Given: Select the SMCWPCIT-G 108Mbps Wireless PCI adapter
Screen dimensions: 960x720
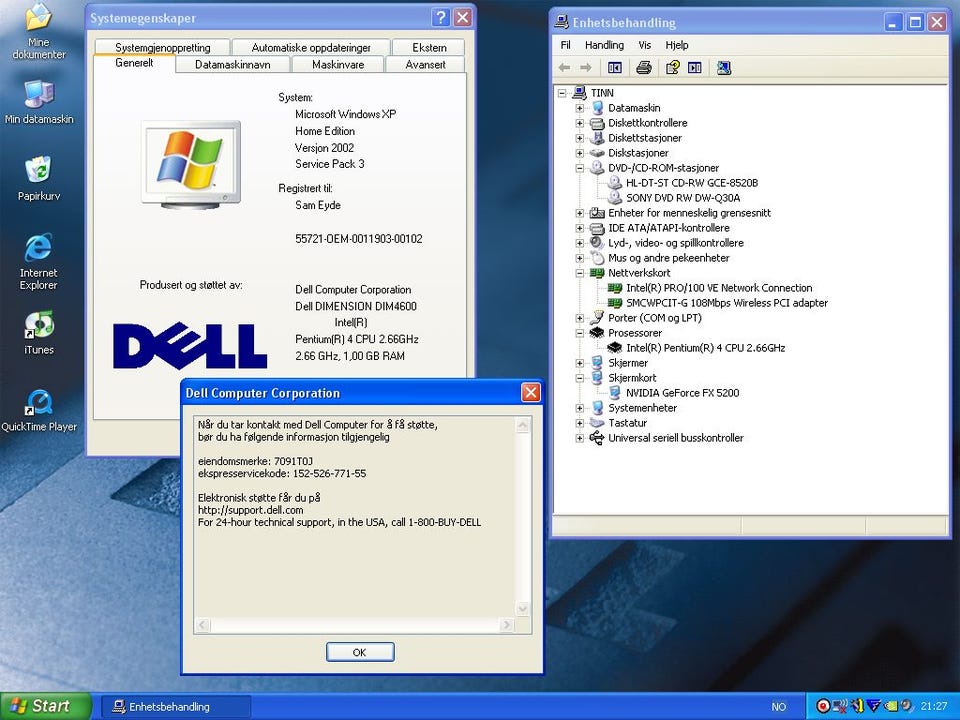Looking at the screenshot, I should point(727,303).
